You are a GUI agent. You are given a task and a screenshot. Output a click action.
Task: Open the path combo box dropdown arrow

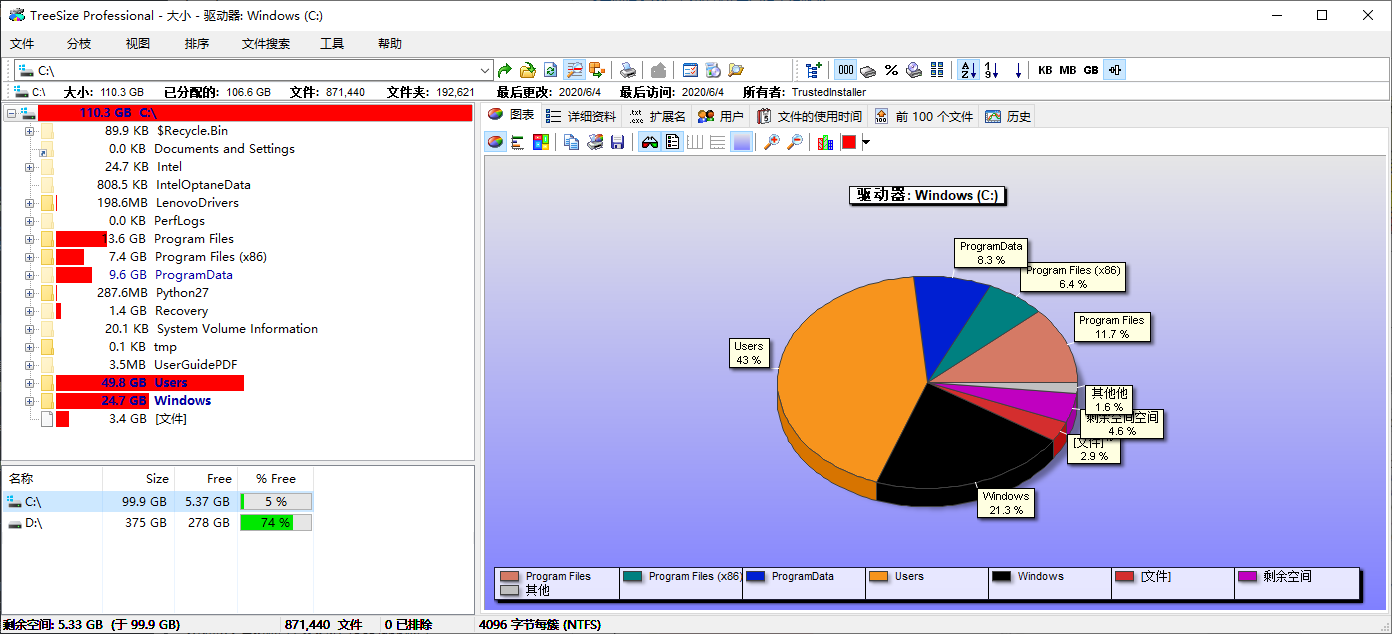tap(485, 71)
